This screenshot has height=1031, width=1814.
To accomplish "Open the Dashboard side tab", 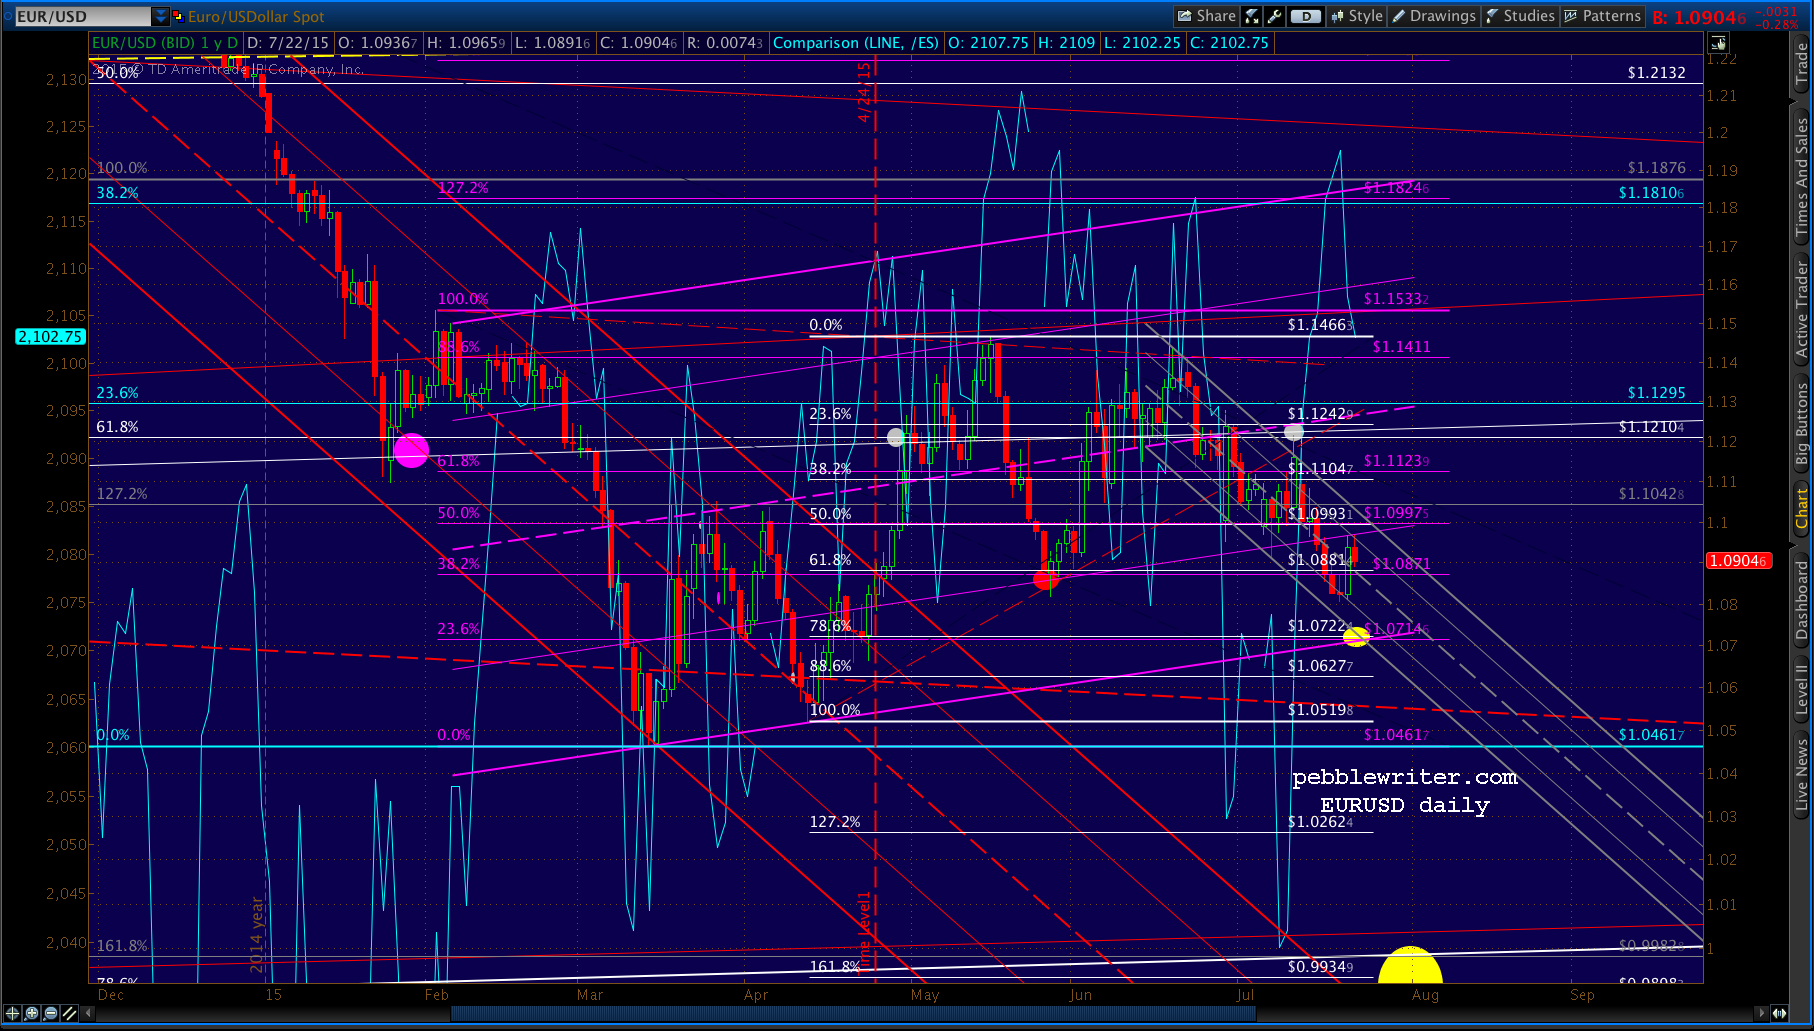I will pyautogui.click(x=1801, y=600).
